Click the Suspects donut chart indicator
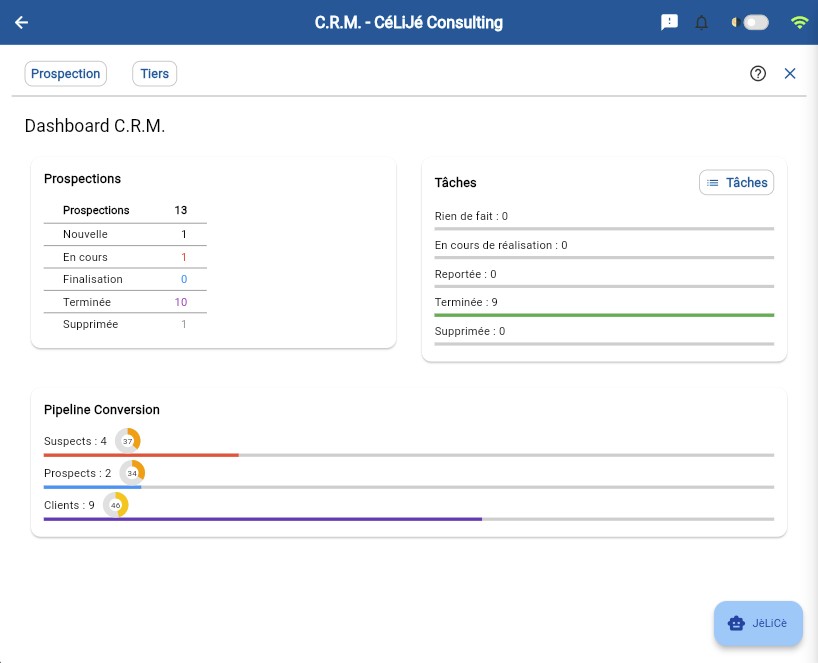The image size is (818, 663). (128, 441)
